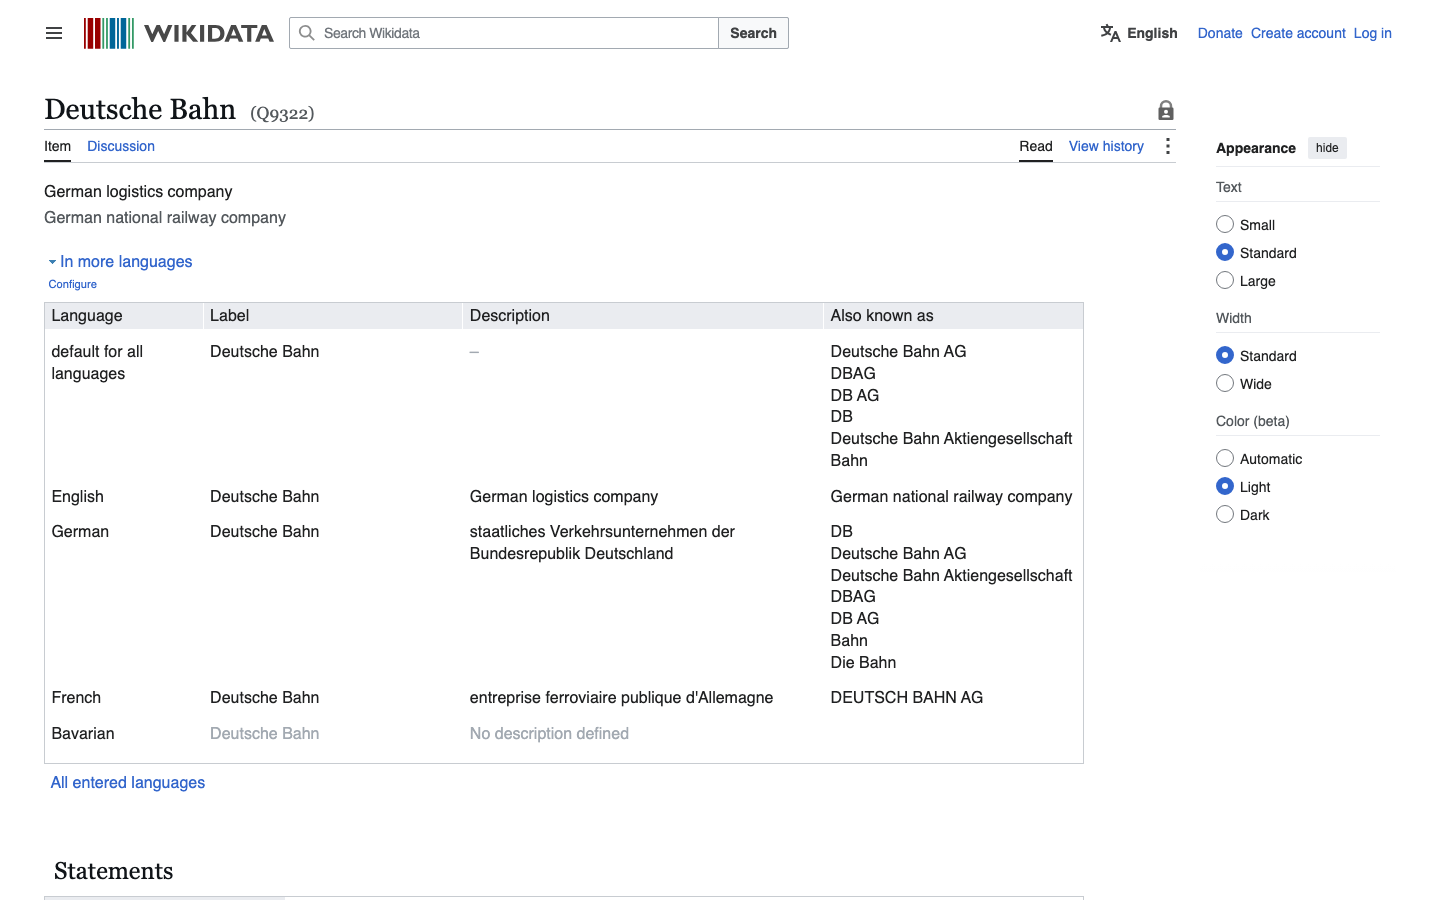
Task: Select Standard text size
Action: pyautogui.click(x=1225, y=252)
